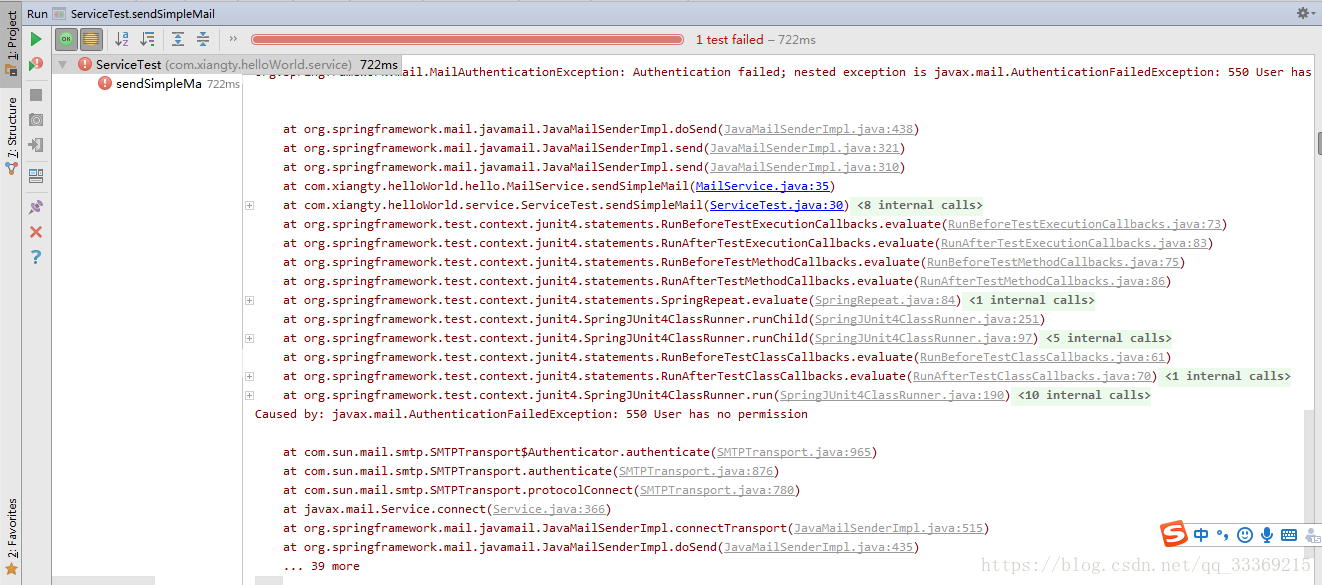Expand the '<8 internal calls>' stack frames
1322x585 pixels.
[248, 204]
